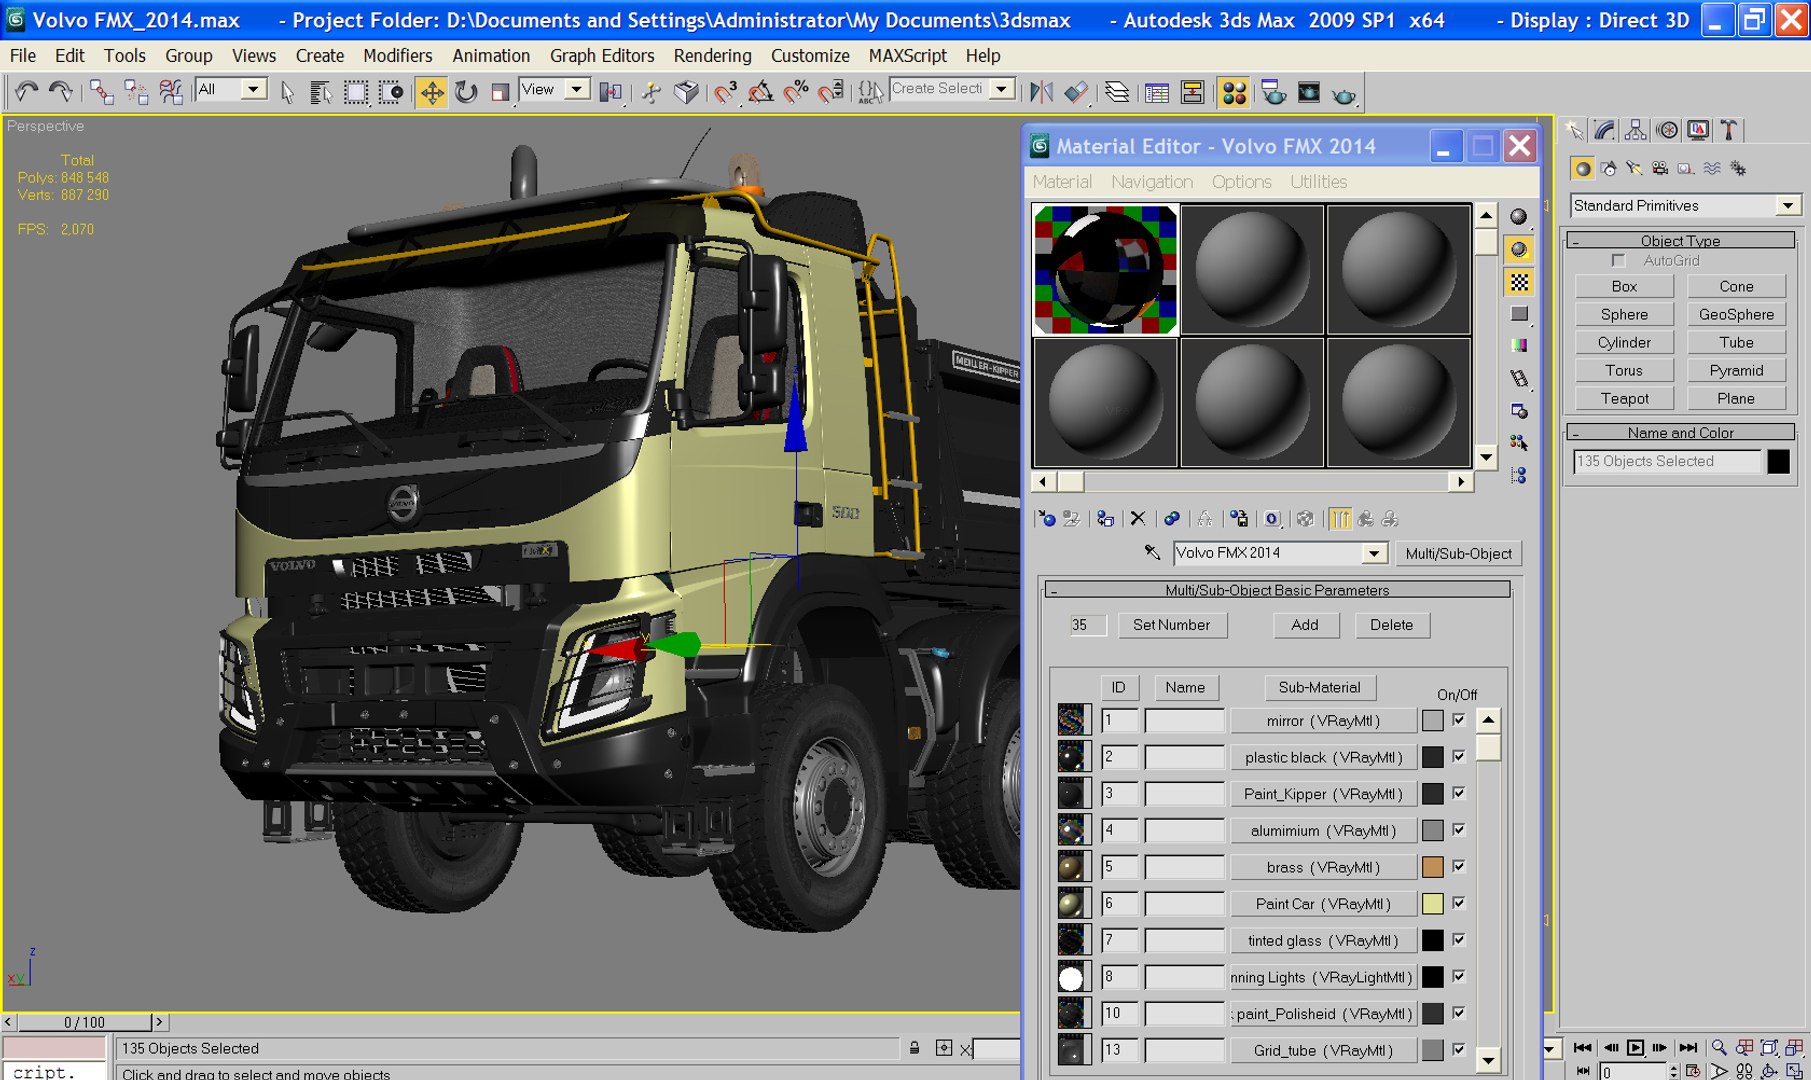Activate the Select Object arrow tool
This screenshot has width=1811, height=1080.
pos(287,92)
